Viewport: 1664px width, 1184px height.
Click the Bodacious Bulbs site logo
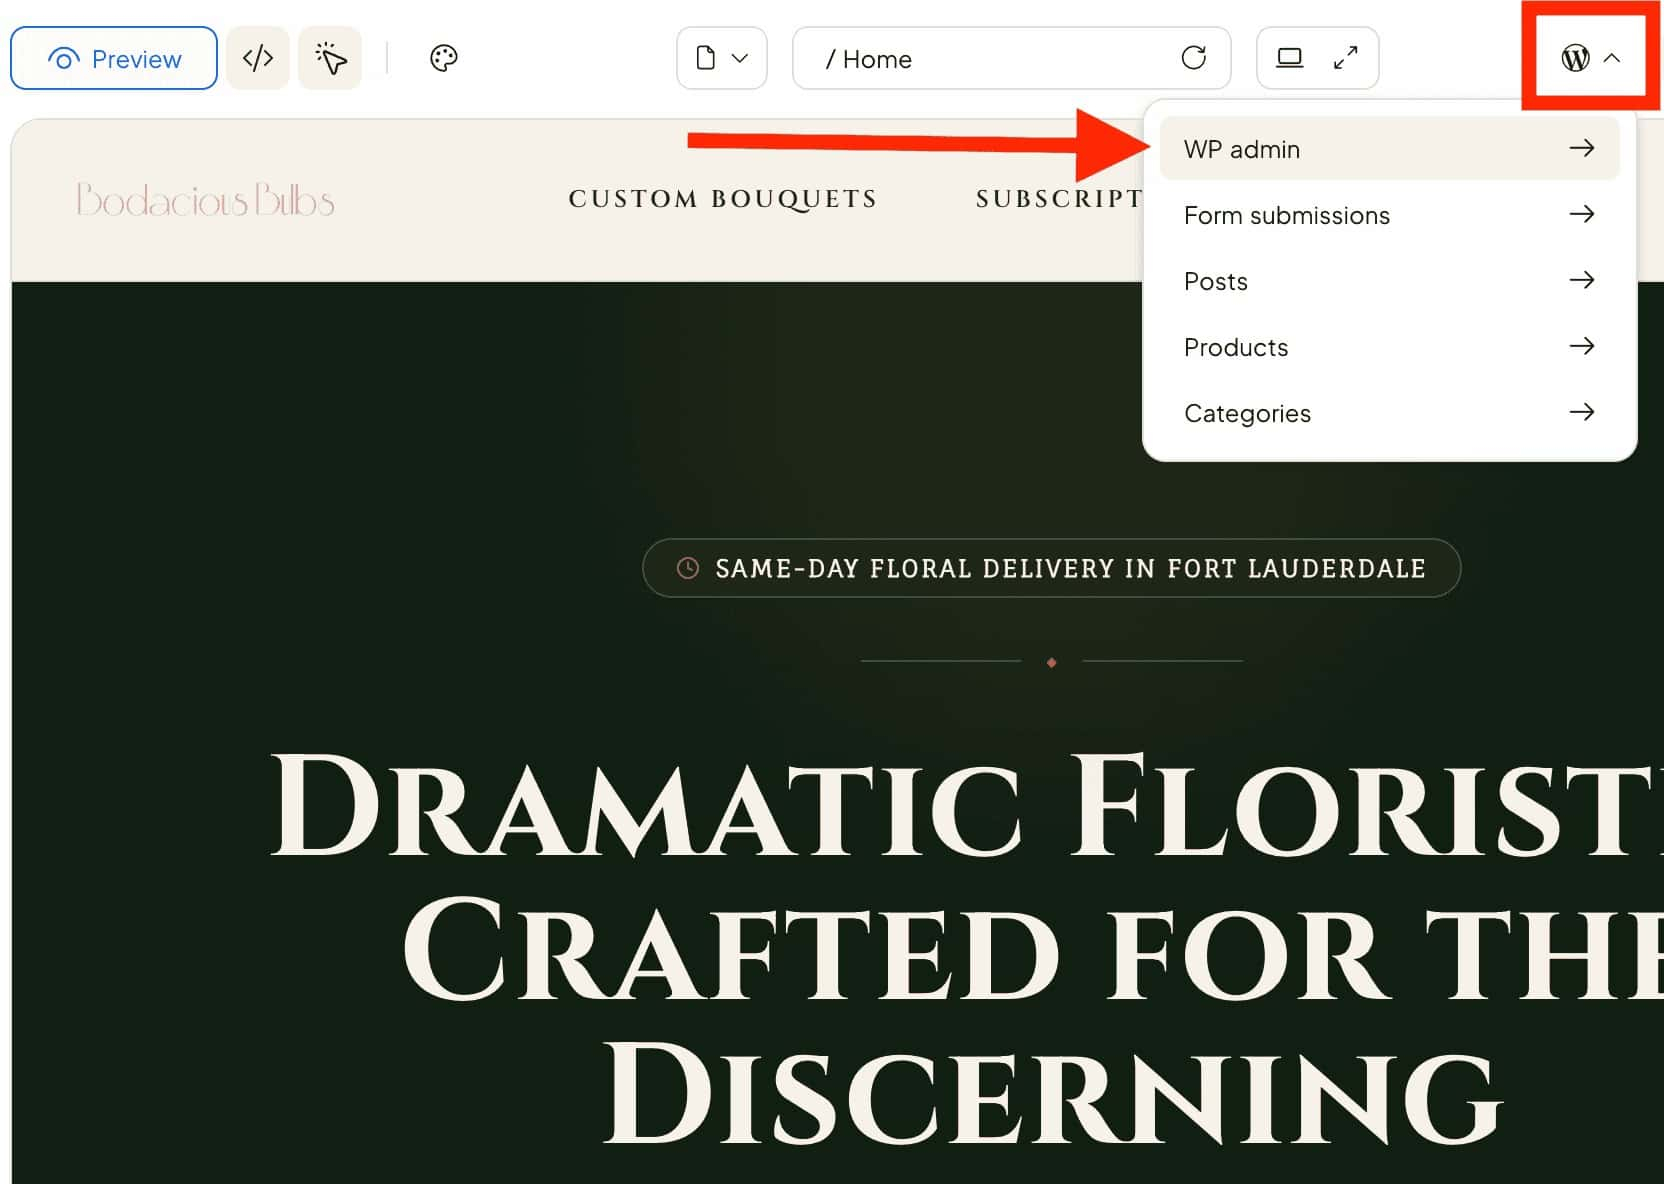tap(205, 200)
